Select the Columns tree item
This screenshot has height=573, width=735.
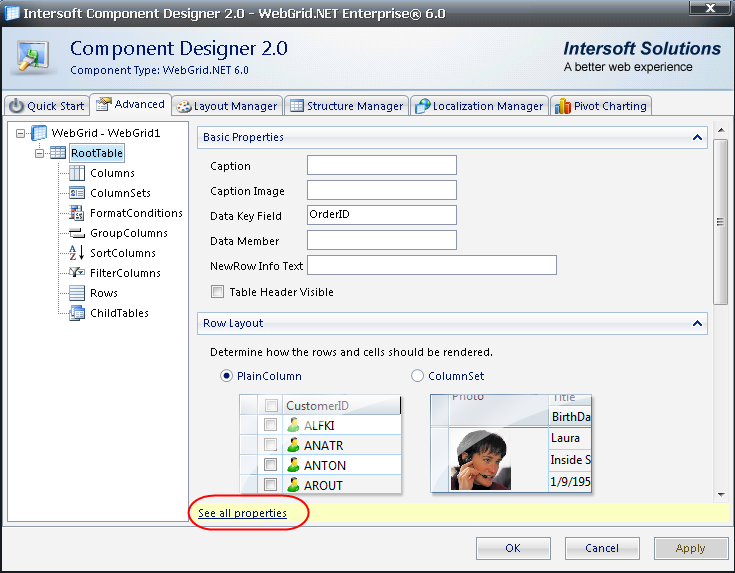[x=112, y=173]
